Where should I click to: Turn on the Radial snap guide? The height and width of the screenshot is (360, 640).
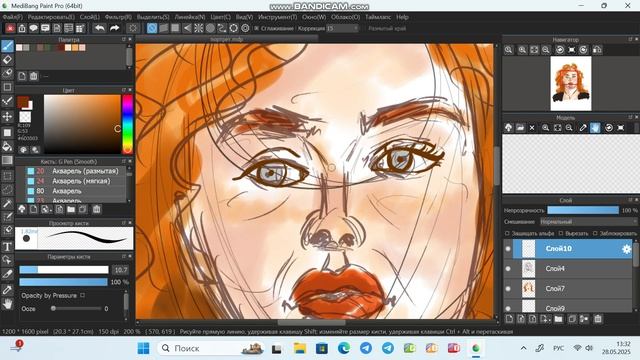198,28
